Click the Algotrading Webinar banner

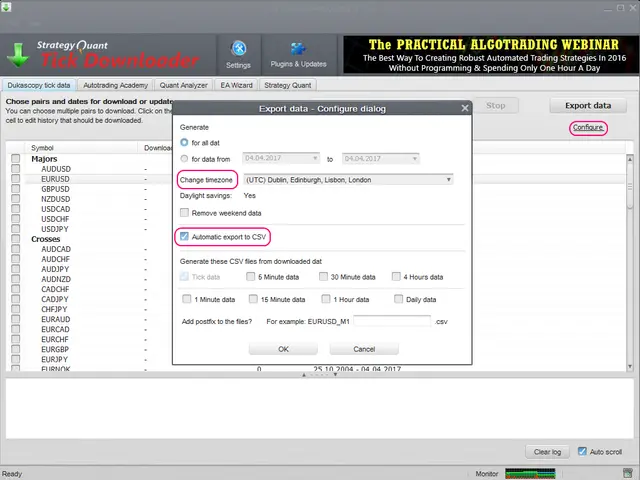[x=491, y=55]
